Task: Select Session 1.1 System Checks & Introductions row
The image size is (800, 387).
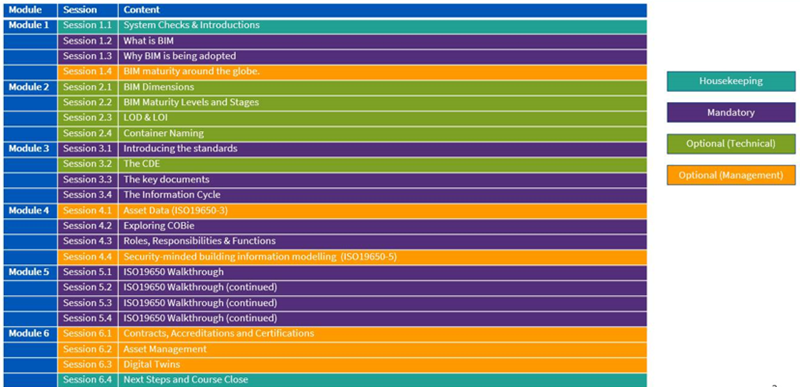Action: [x=352, y=25]
